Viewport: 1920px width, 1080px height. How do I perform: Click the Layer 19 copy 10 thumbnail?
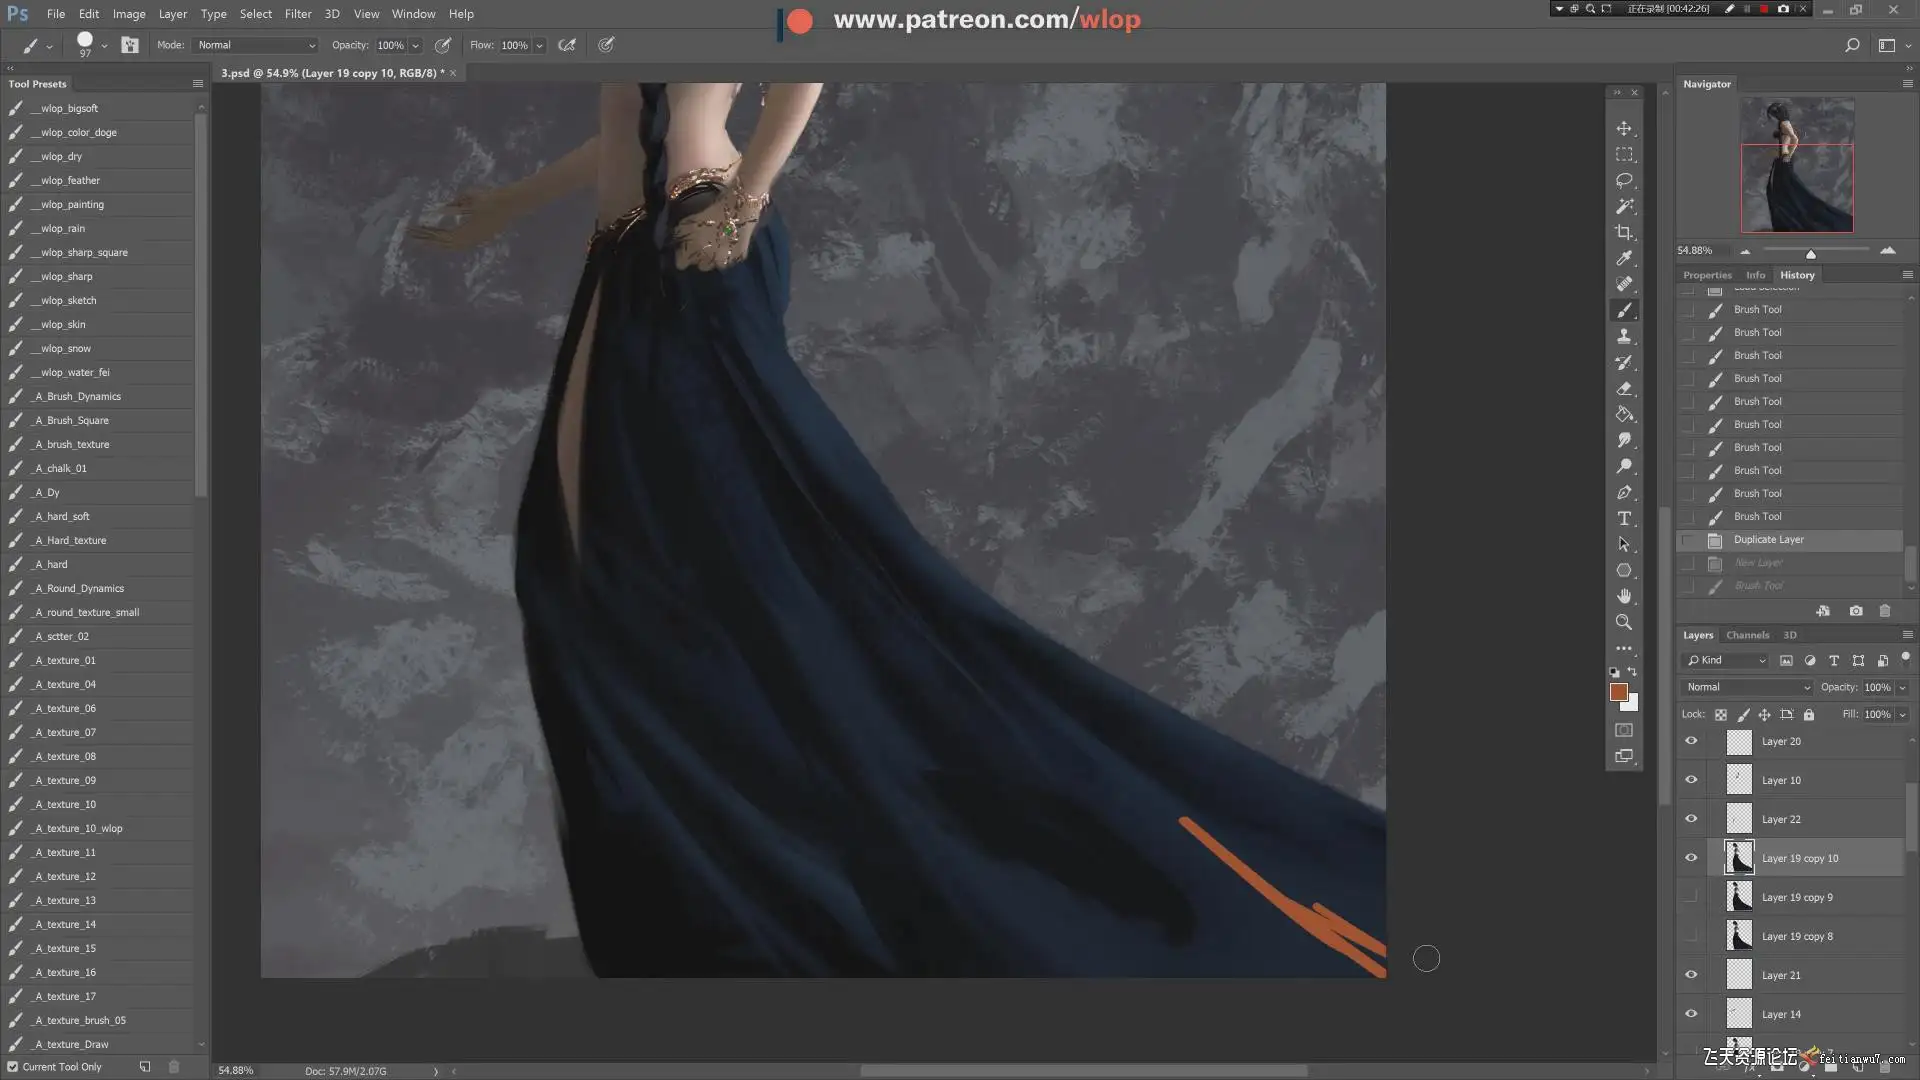pyautogui.click(x=1739, y=858)
